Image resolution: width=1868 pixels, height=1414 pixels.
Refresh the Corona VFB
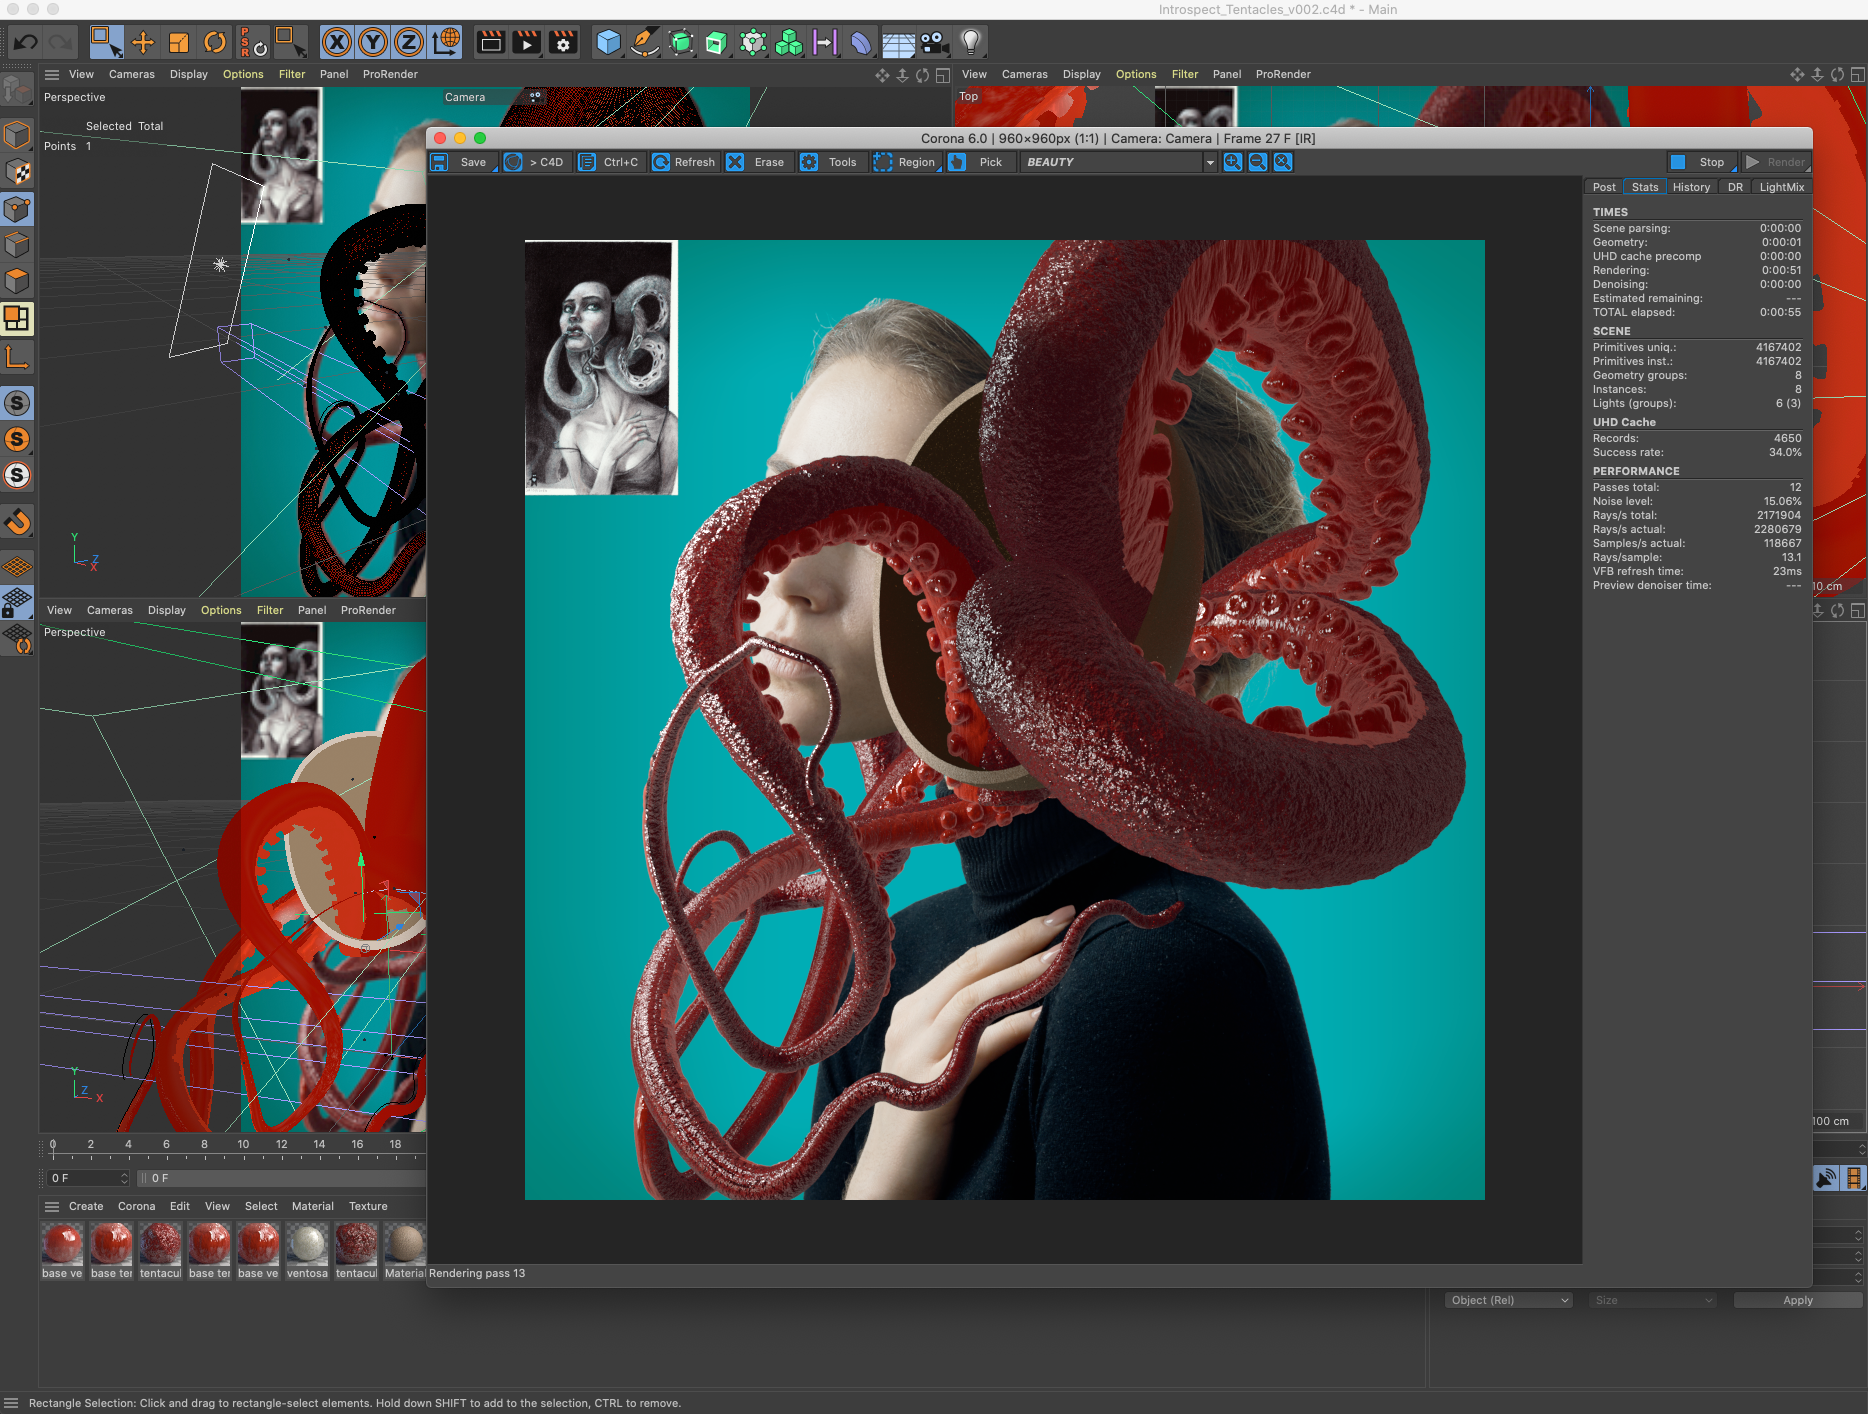[x=684, y=162]
